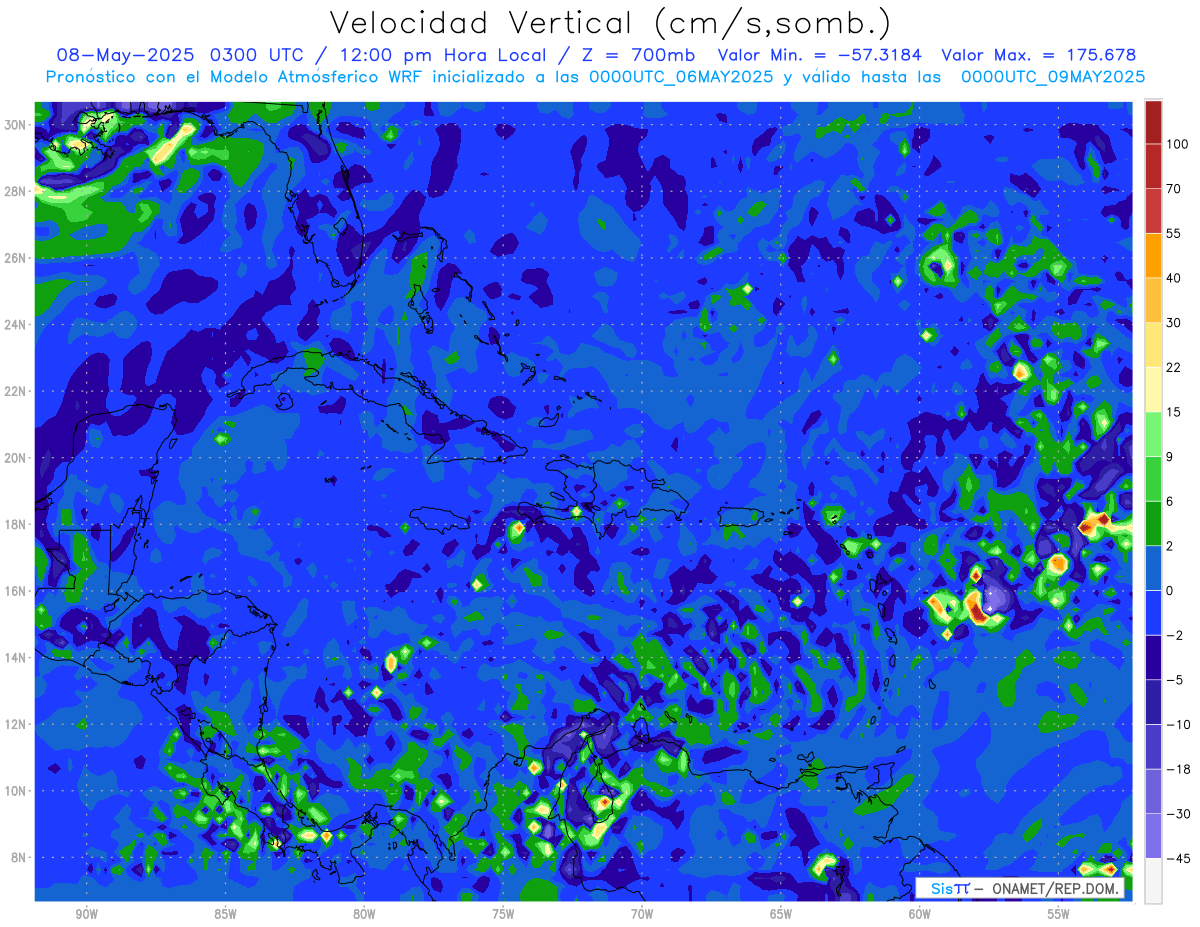Viewport: 1200px width, 927px height.
Task: Click the 12N latitude label
Action: pyautogui.click(x=15, y=724)
